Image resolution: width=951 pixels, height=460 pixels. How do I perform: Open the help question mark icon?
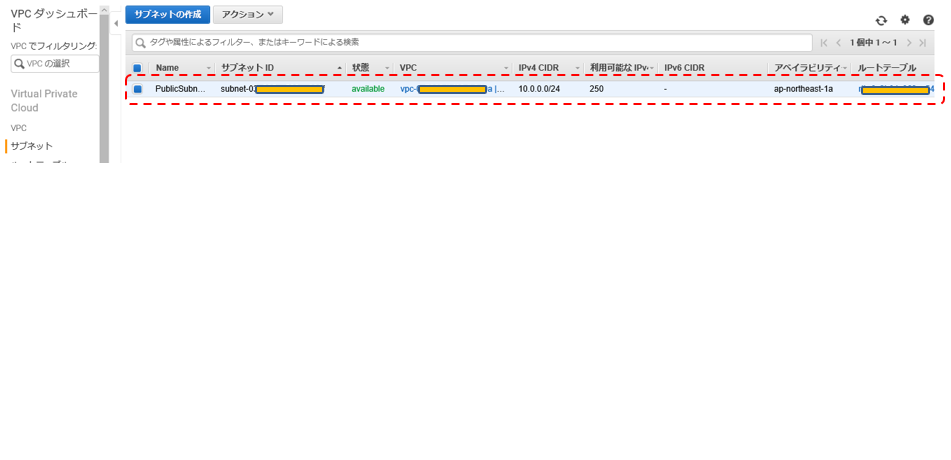pyautogui.click(x=929, y=20)
